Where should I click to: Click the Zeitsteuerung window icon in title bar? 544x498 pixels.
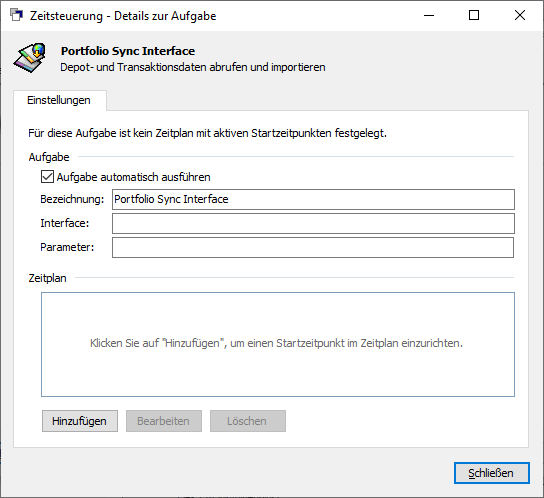tap(16, 15)
